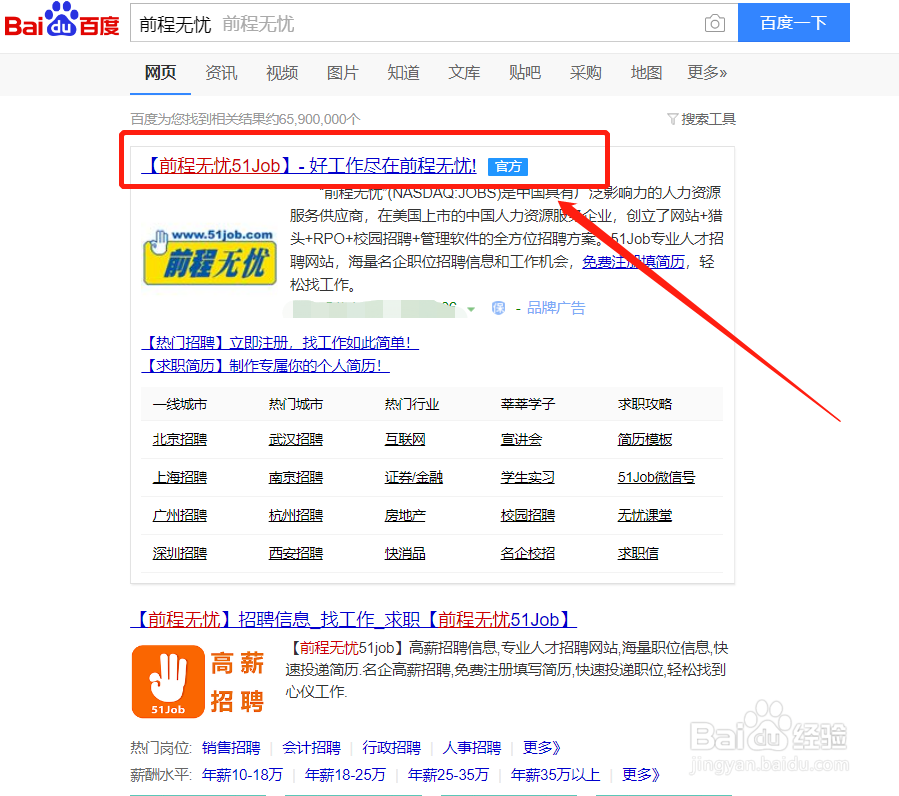Viewport: 899px width, 796px height.
Task: Open 简历模板 link
Action: (x=644, y=439)
